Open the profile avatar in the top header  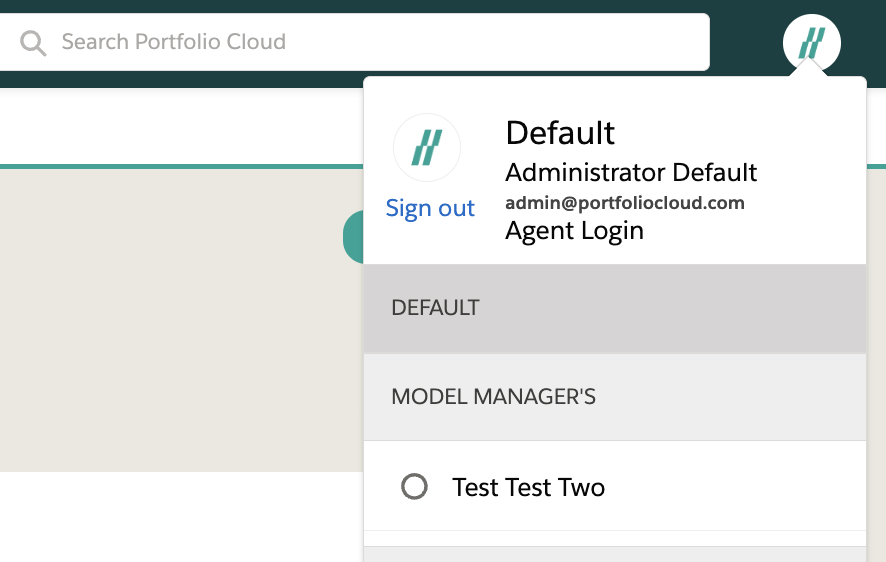click(812, 43)
